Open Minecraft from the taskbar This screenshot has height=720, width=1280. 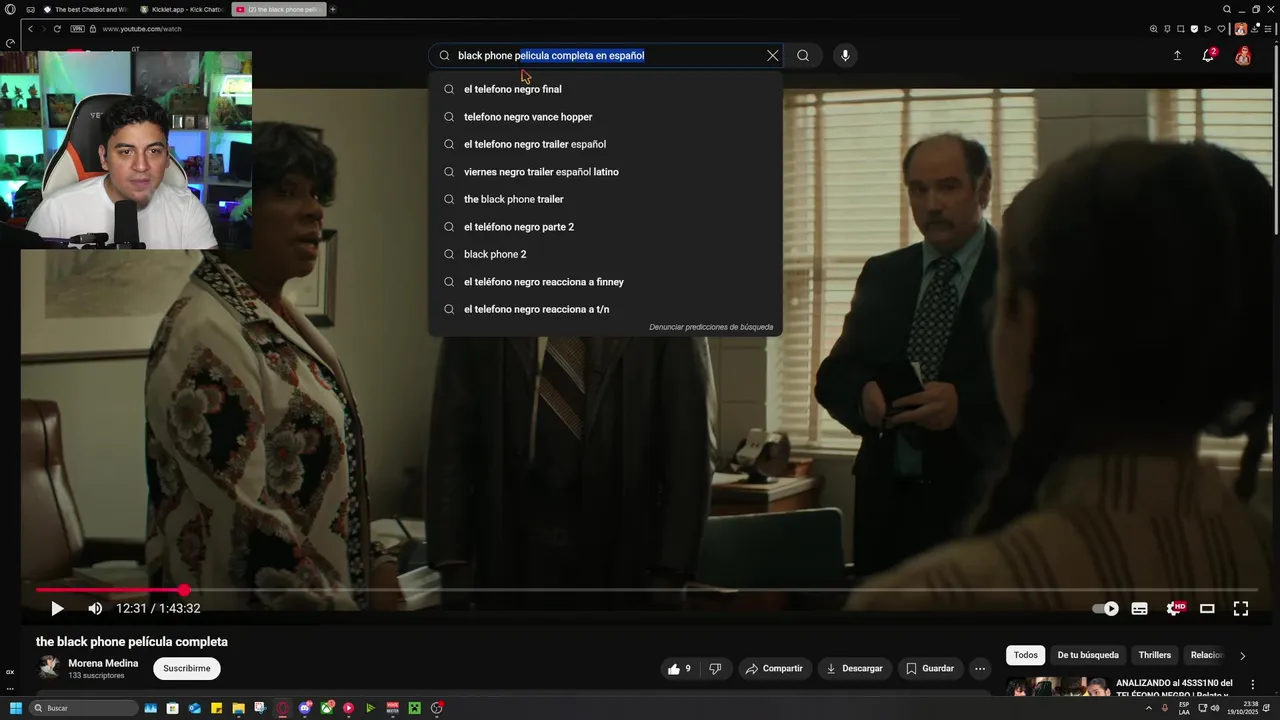click(414, 708)
